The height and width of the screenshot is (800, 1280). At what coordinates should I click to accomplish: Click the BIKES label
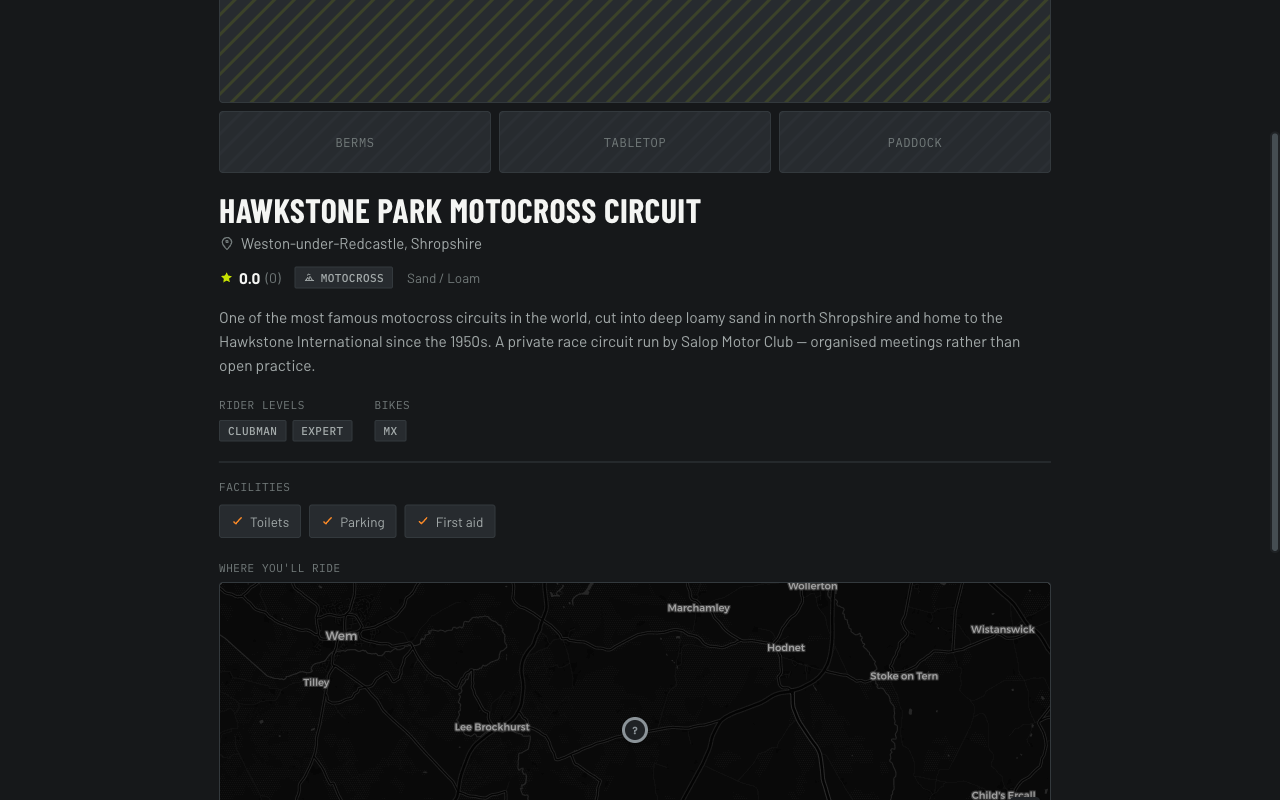tap(392, 405)
